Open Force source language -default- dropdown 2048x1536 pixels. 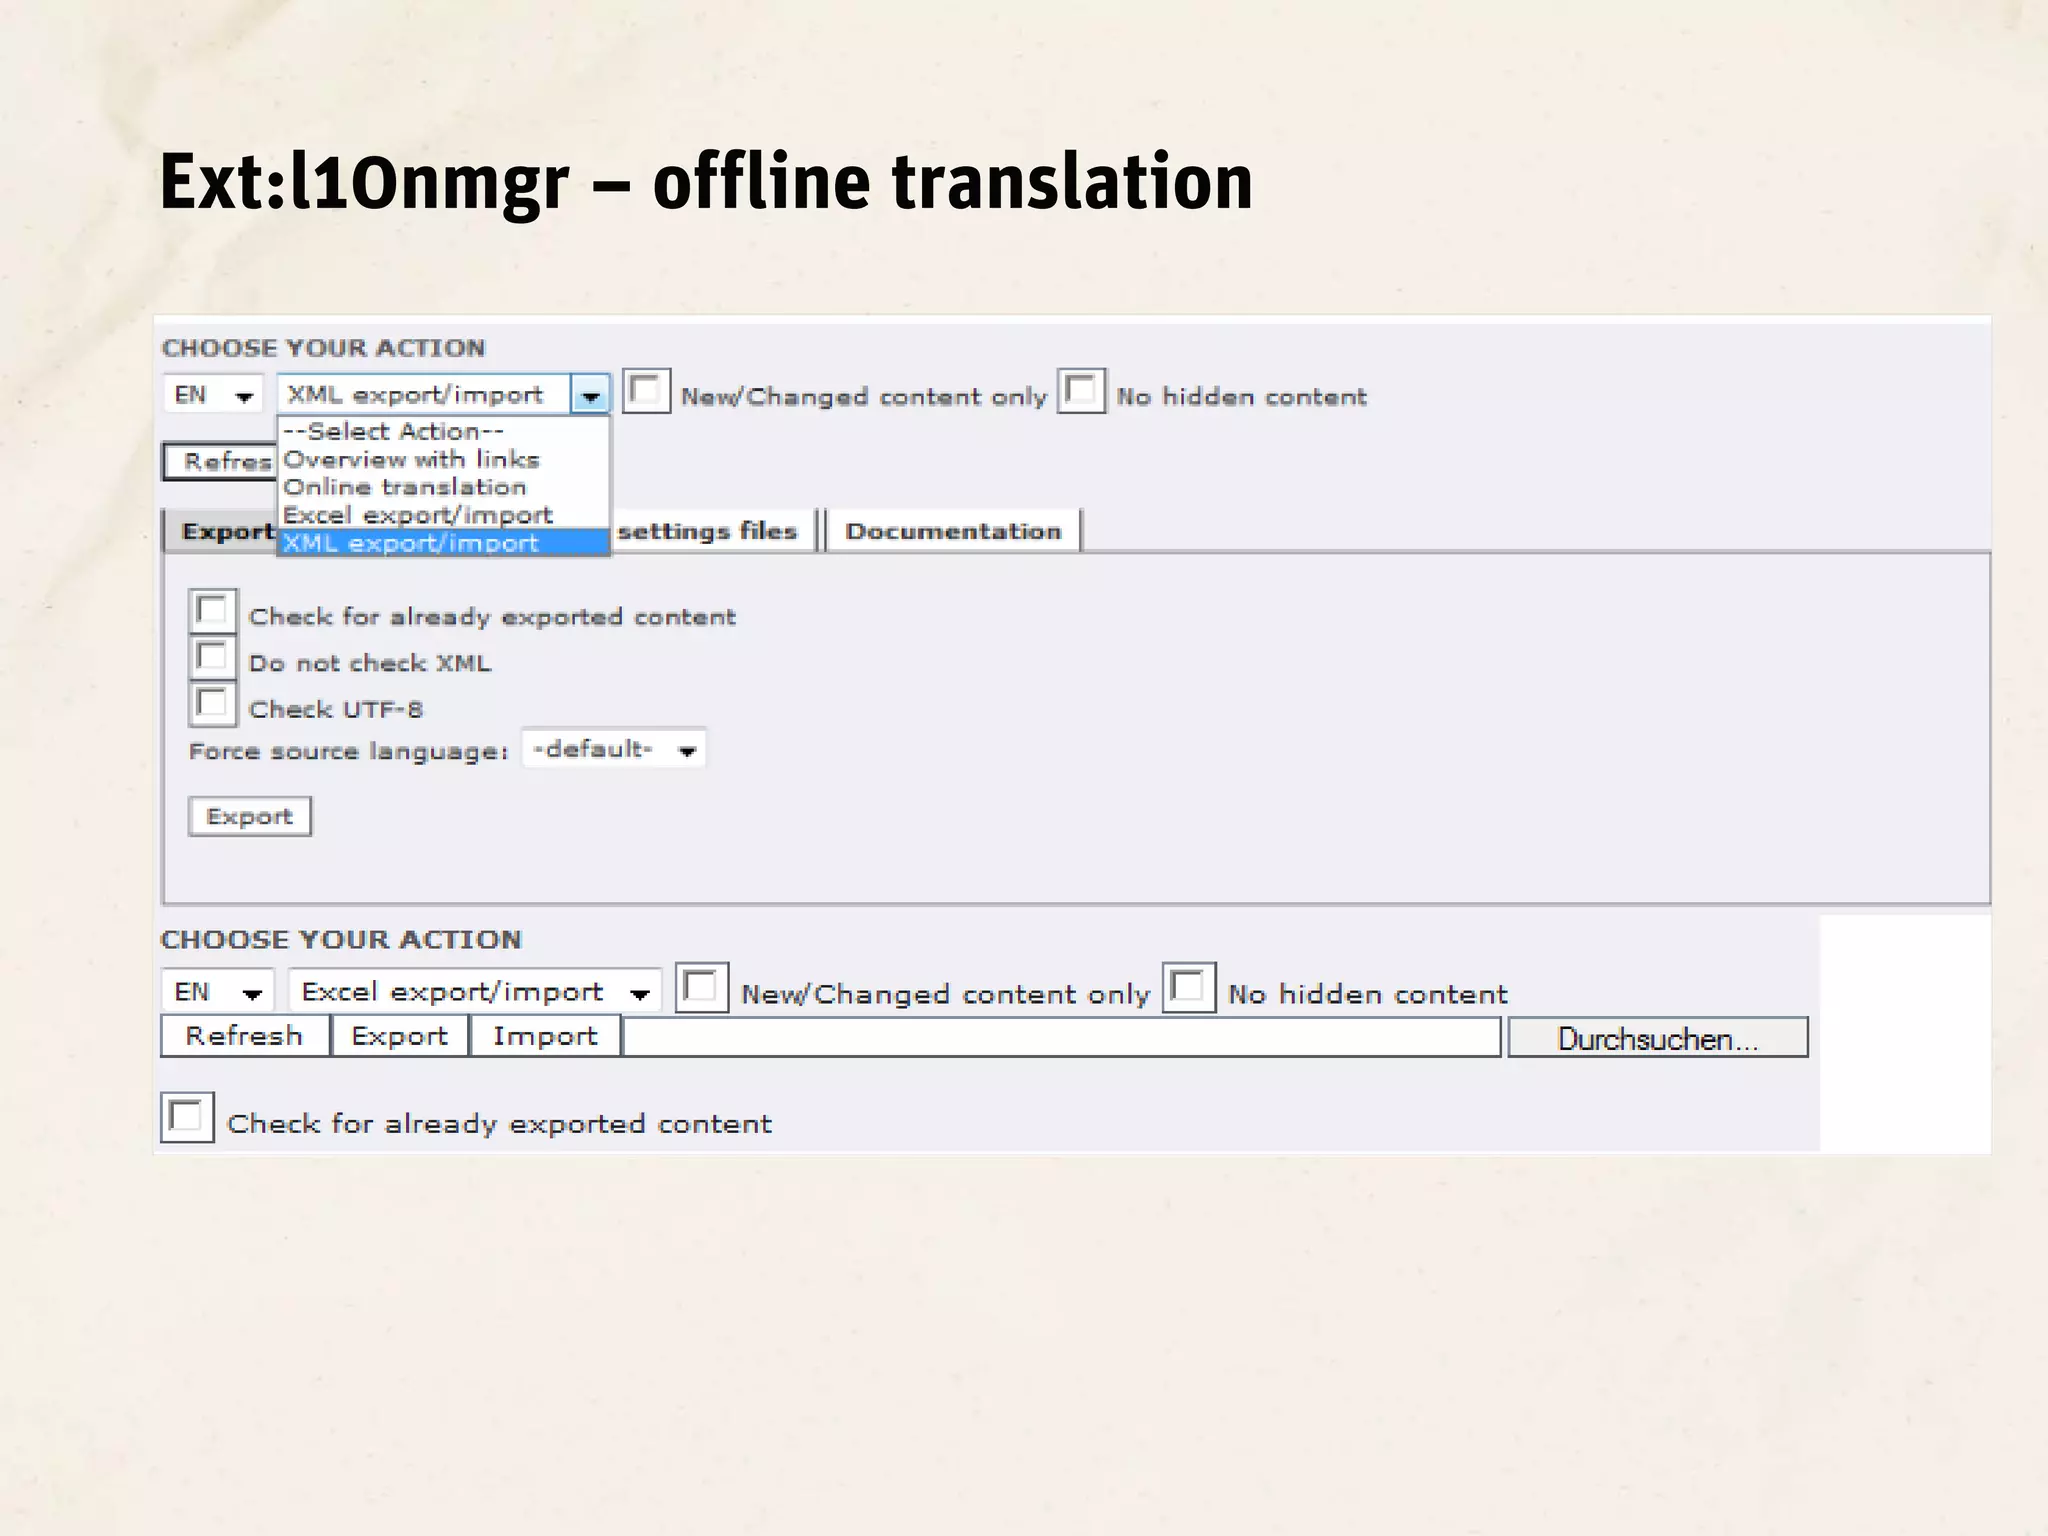[614, 749]
